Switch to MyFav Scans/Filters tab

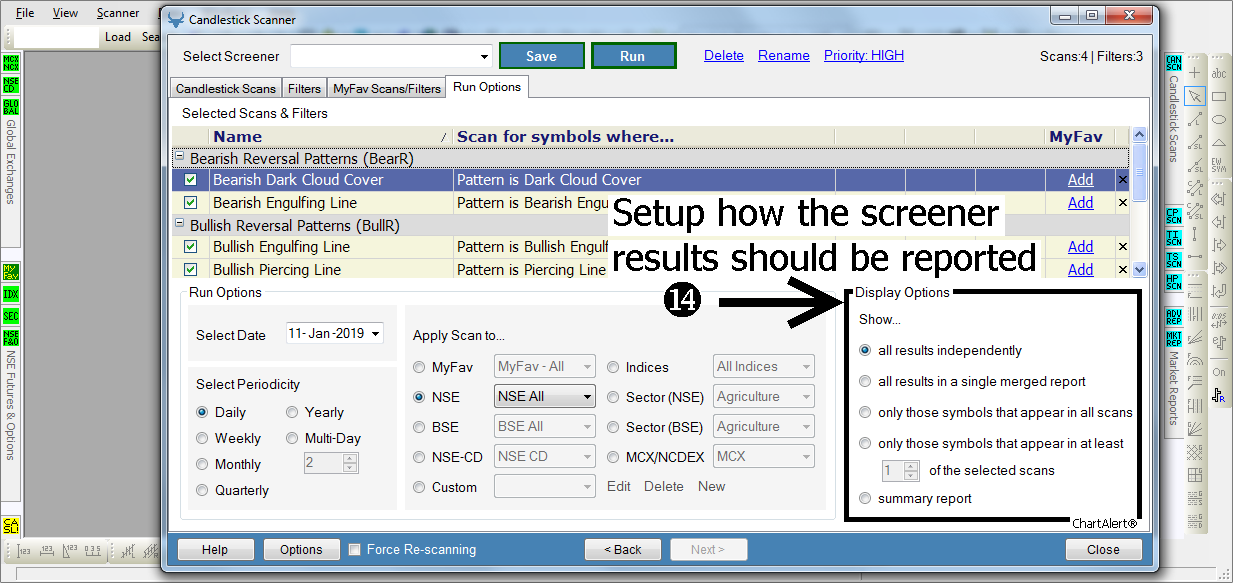(387, 88)
